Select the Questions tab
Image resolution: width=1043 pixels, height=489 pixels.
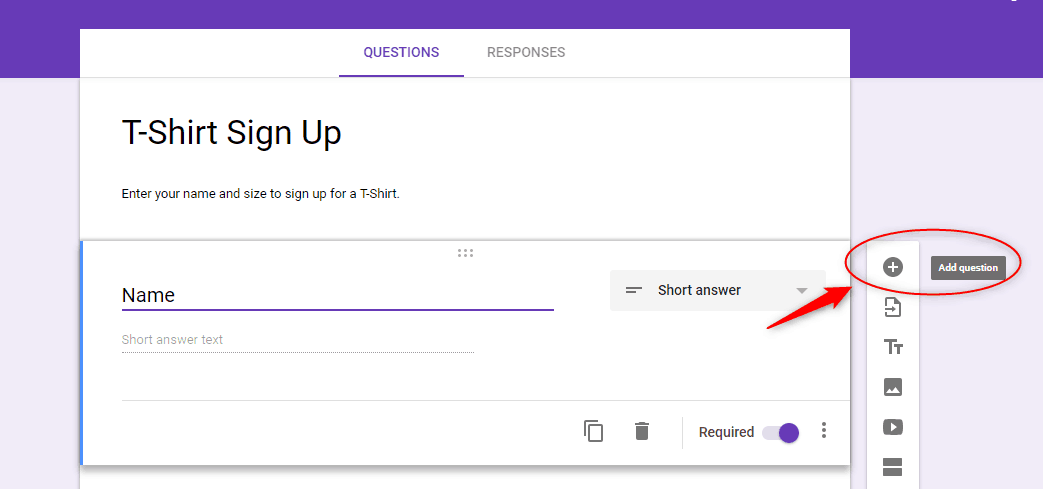pyautogui.click(x=401, y=53)
